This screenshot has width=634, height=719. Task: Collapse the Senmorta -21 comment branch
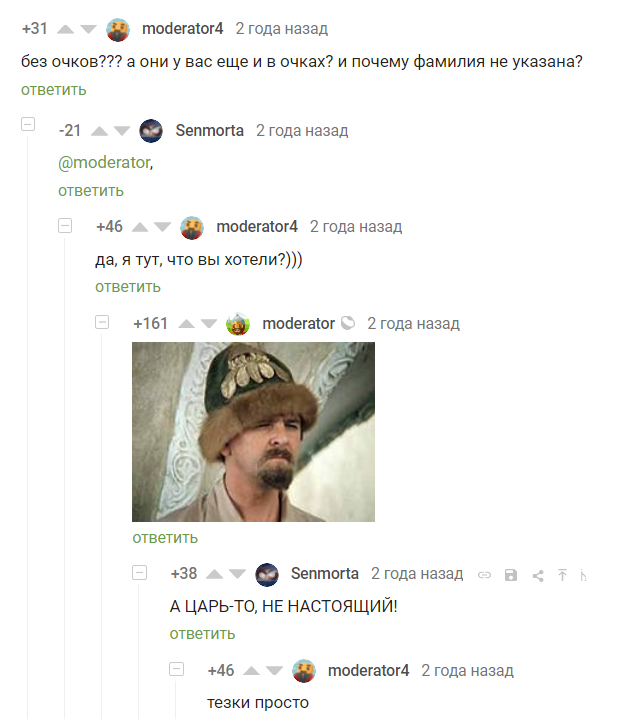(28, 124)
